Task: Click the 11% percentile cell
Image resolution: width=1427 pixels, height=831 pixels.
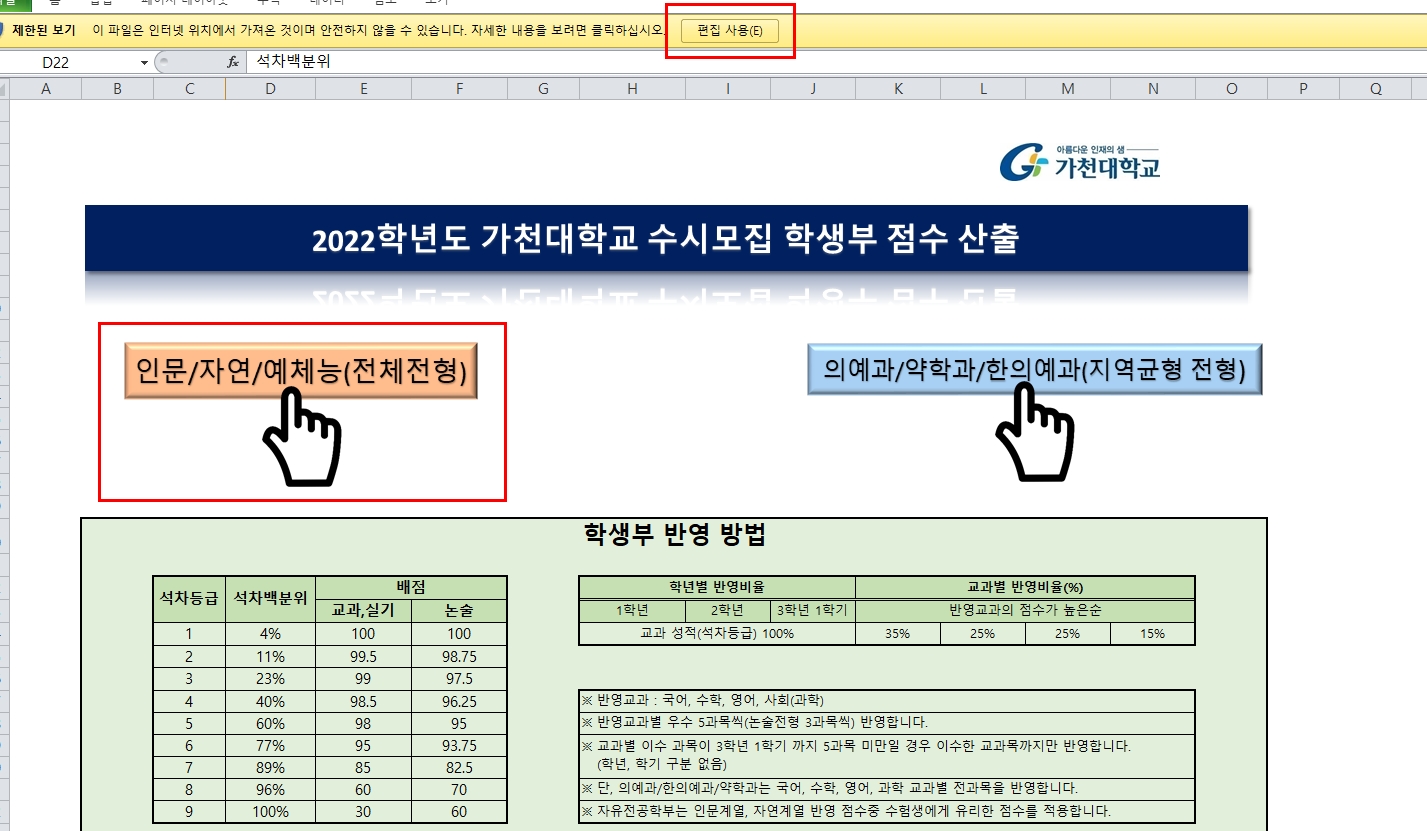Action: pyautogui.click(x=270, y=656)
